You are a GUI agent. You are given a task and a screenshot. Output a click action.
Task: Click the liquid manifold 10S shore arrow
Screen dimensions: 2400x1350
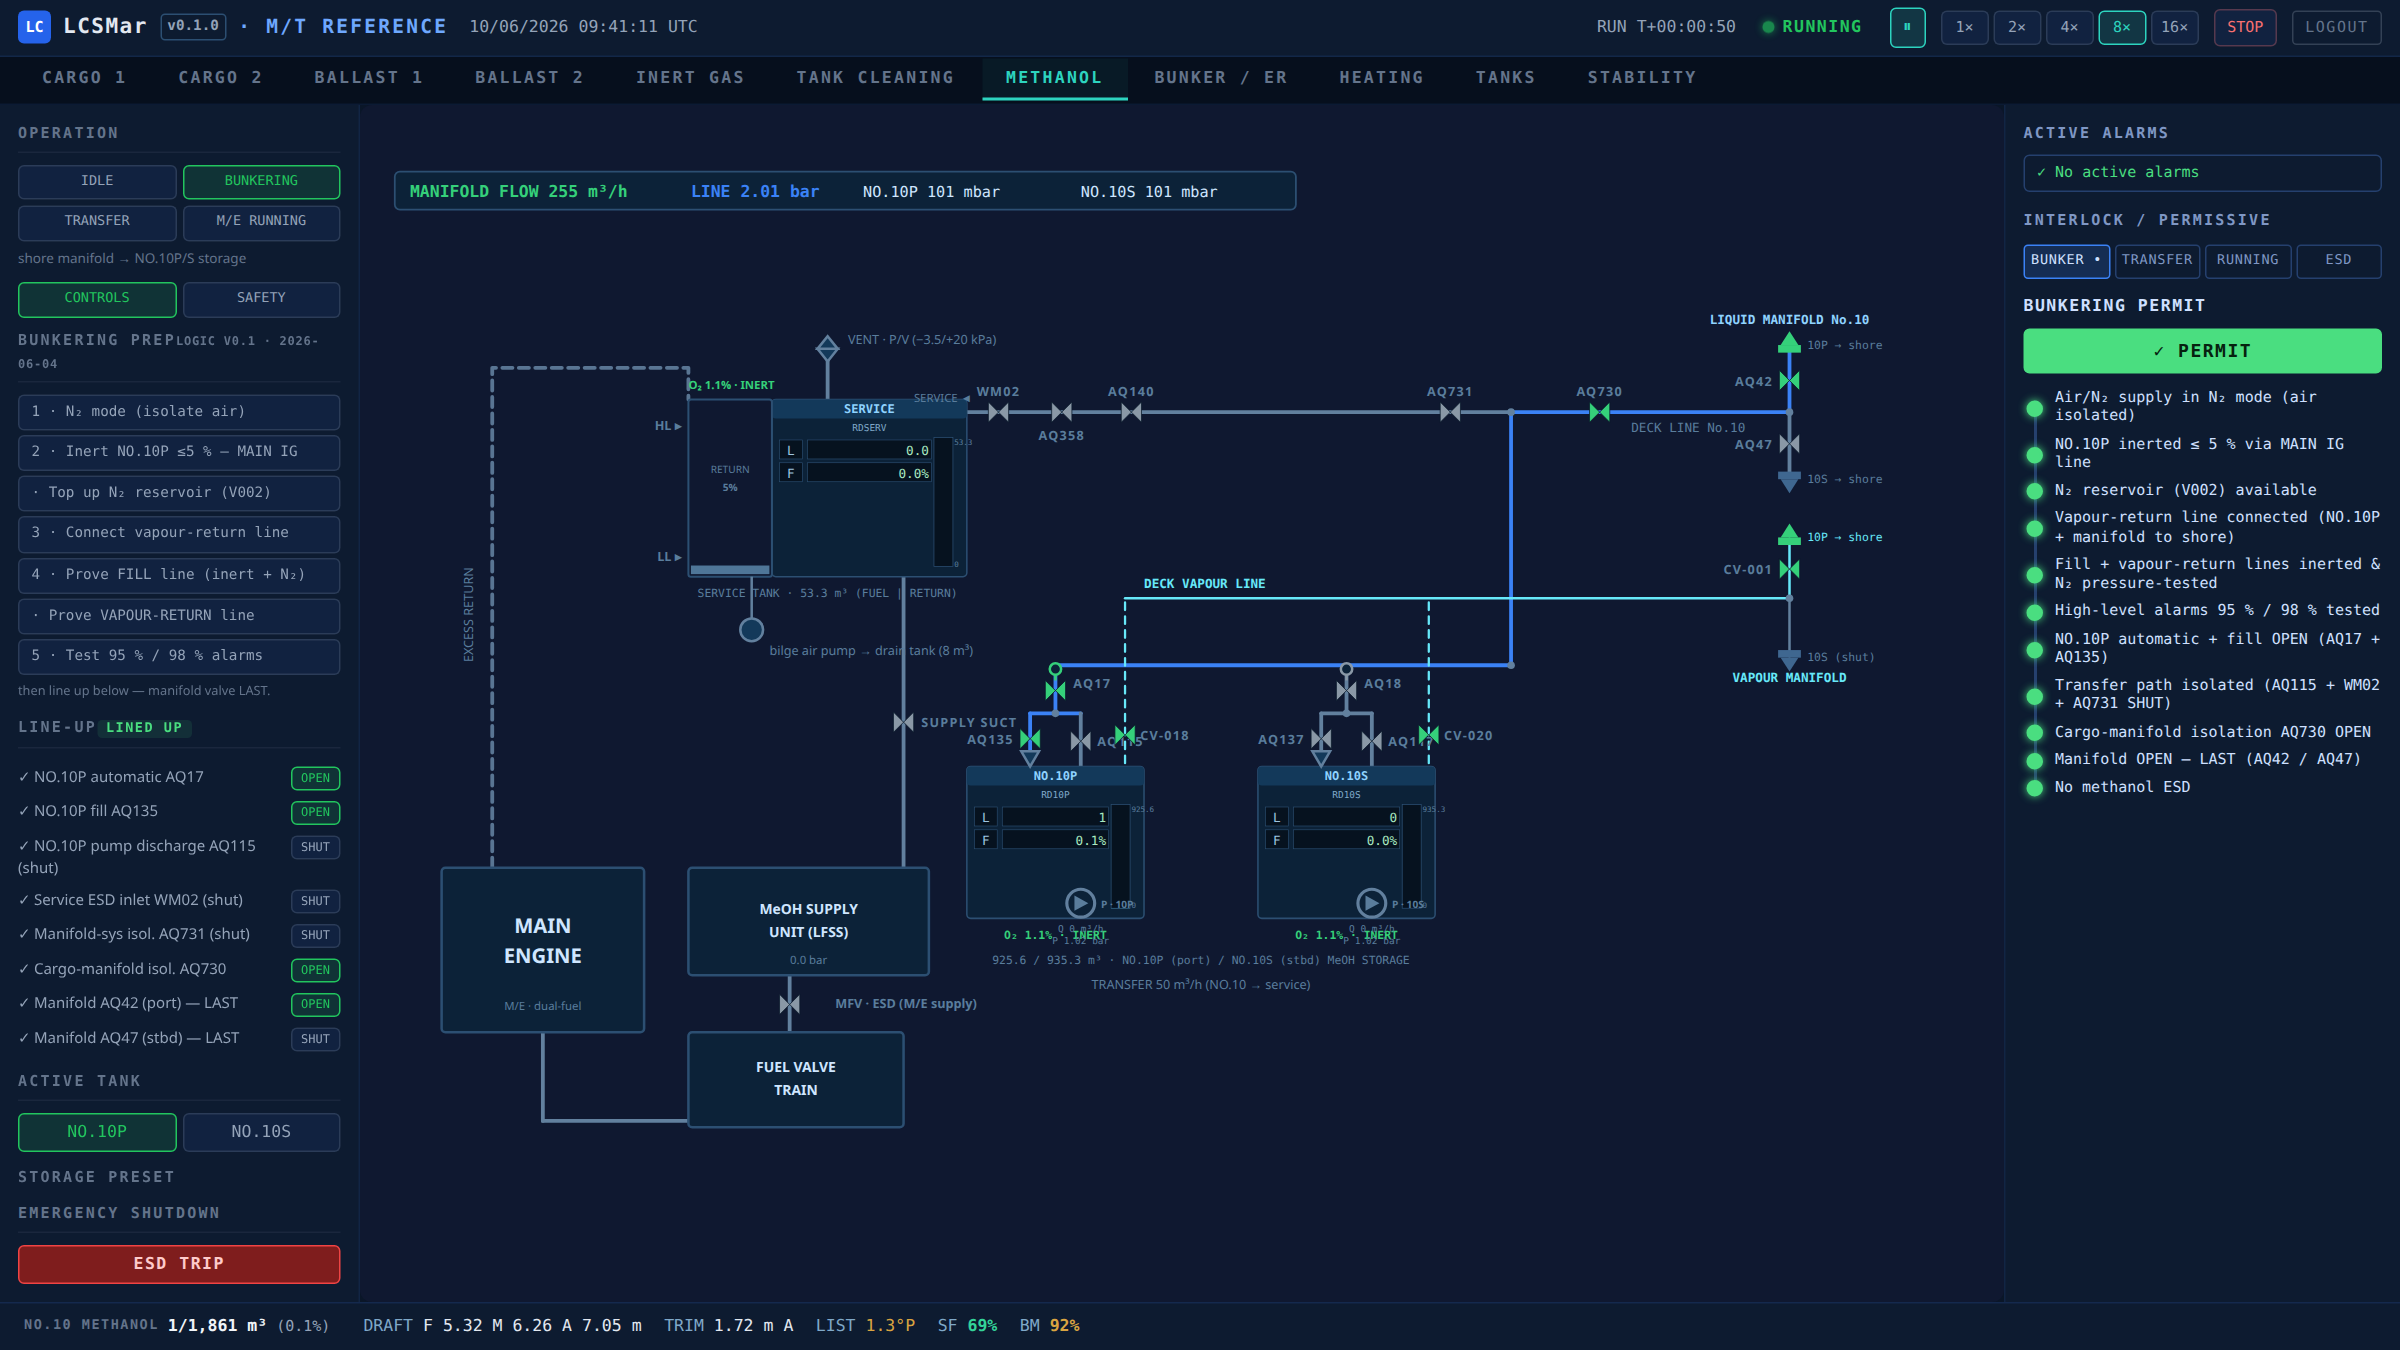pyautogui.click(x=1789, y=481)
